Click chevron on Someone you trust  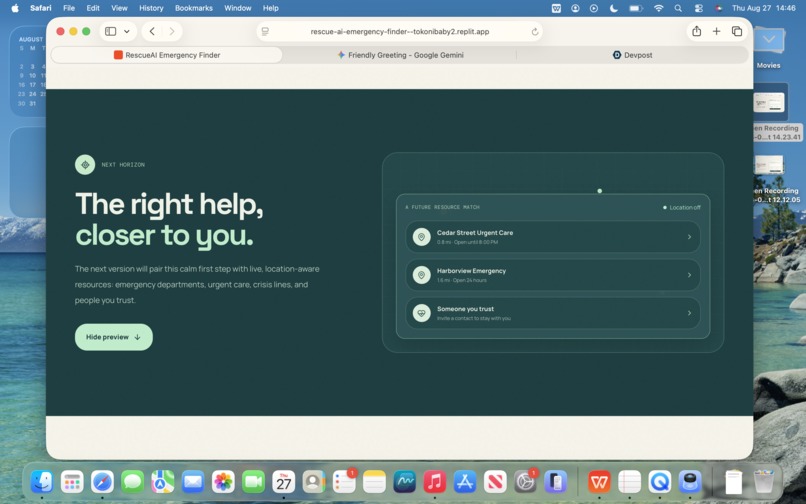click(689, 313)
